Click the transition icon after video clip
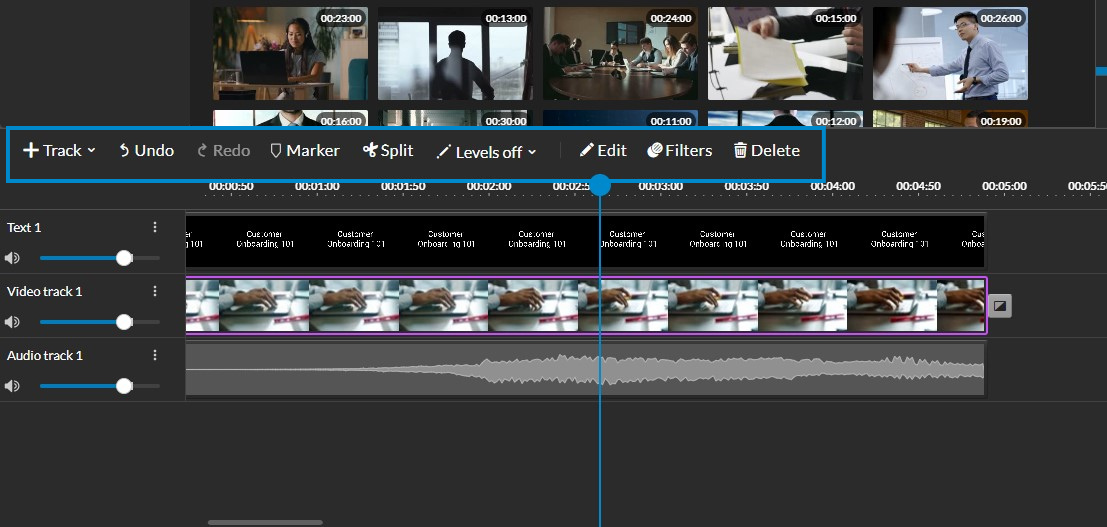 click(x=999, y=306)
